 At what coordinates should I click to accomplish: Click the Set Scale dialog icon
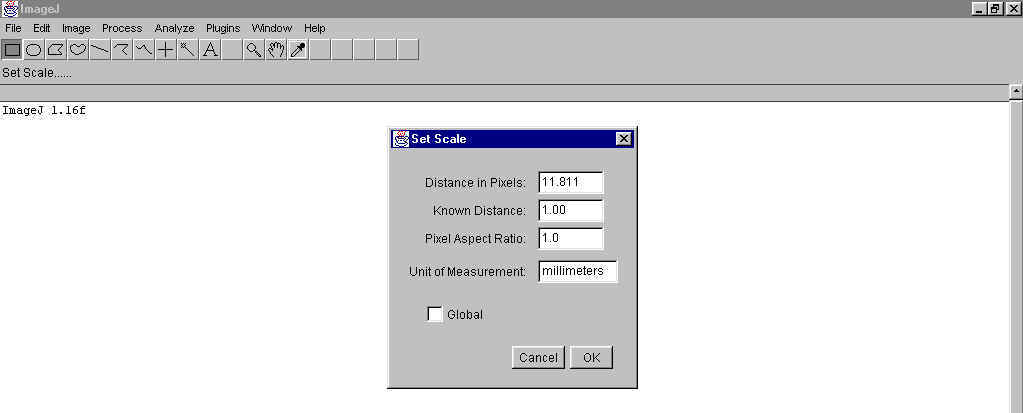(401, 138)
